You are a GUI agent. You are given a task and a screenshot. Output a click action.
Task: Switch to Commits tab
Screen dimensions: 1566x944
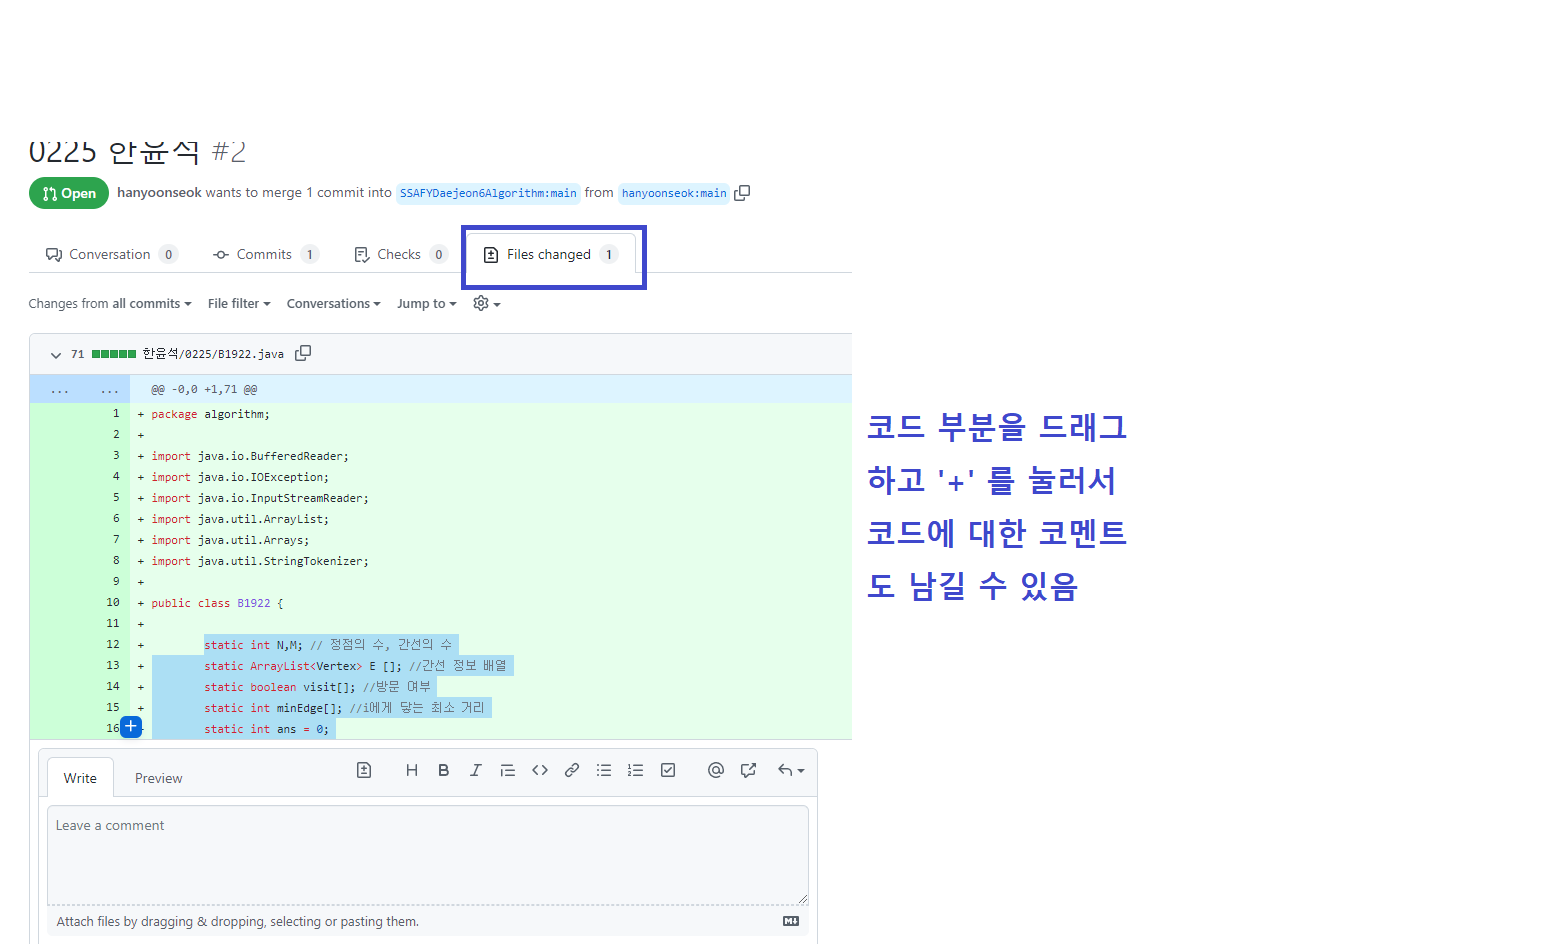tap(266, 254)
